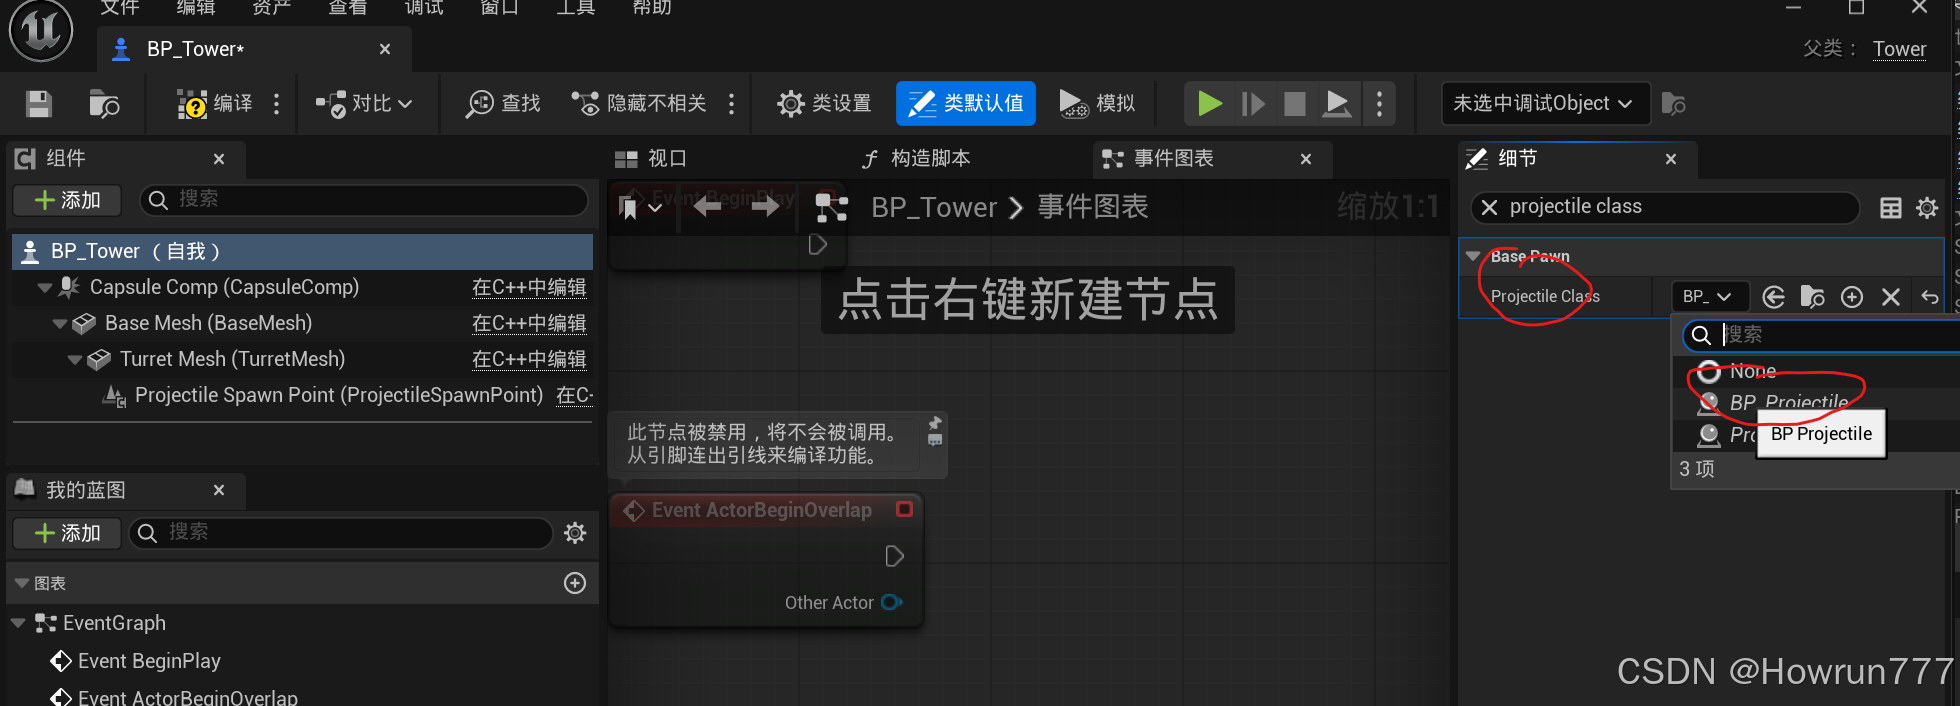1960x706 pixels.
Task: Close the 我的蓝图 panel
Action: (219, 490)
